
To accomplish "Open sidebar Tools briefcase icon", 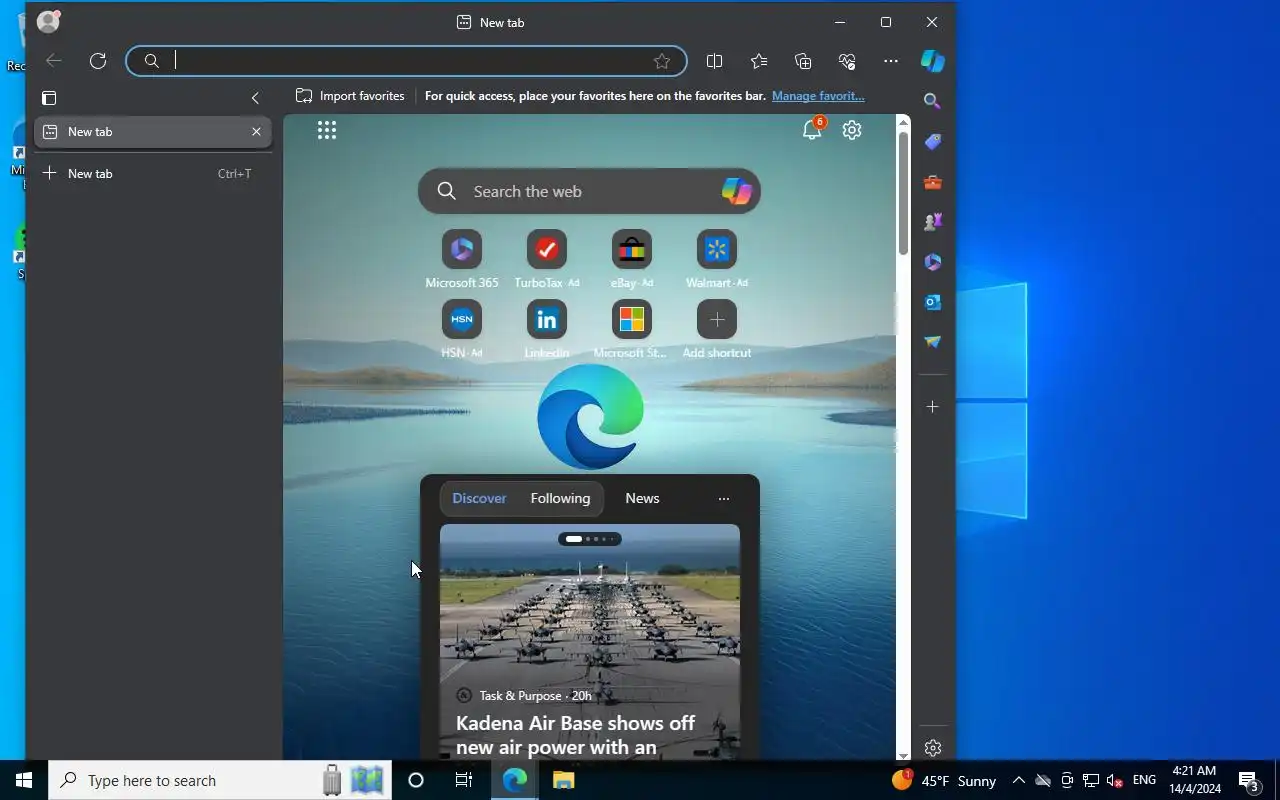I will (x=932, y=181).
